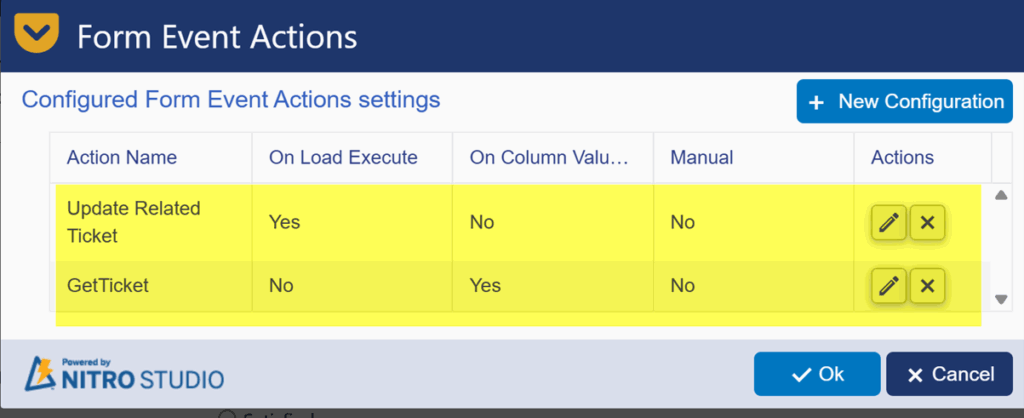Click the On Load Execute column header
The height and width of the screenshot is (418, 1024).
[x=343, y=157]
